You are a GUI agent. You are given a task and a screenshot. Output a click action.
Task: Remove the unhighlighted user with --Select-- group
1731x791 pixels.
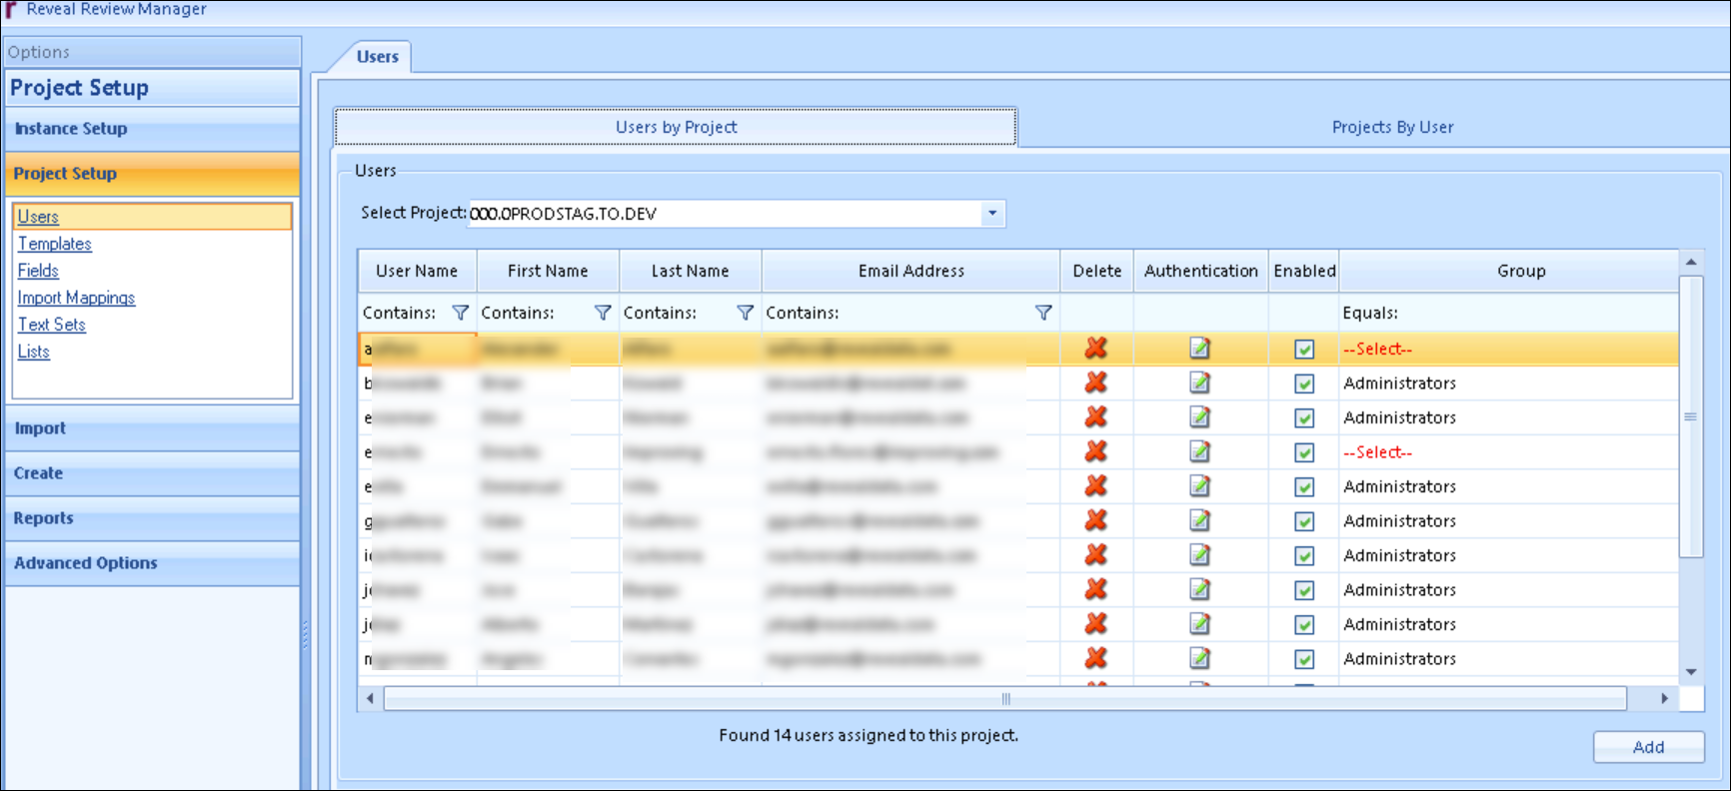pos(1096,451)
